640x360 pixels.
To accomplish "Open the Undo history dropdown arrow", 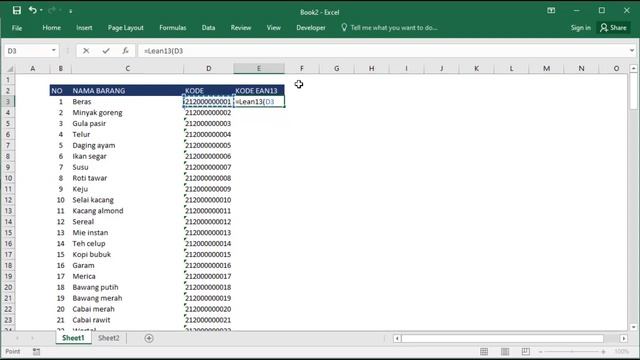I will [x=42, y=11].
